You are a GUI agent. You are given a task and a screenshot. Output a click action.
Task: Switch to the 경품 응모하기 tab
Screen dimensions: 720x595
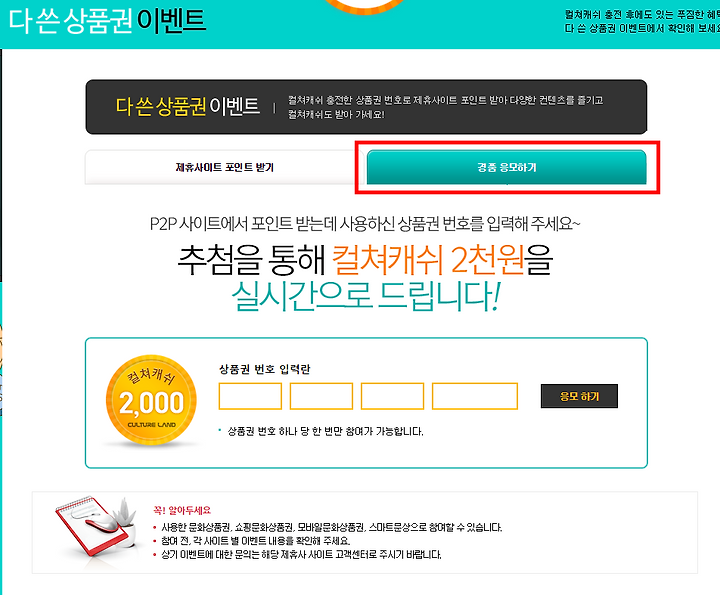506,167
